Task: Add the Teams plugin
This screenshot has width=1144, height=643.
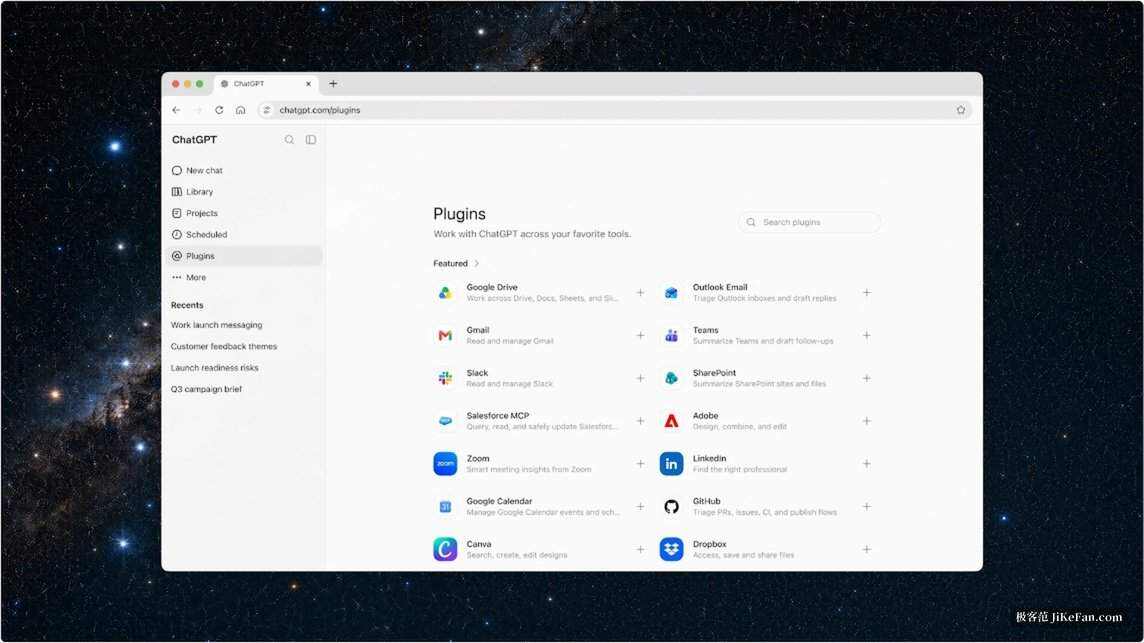Action: [866, 336]
